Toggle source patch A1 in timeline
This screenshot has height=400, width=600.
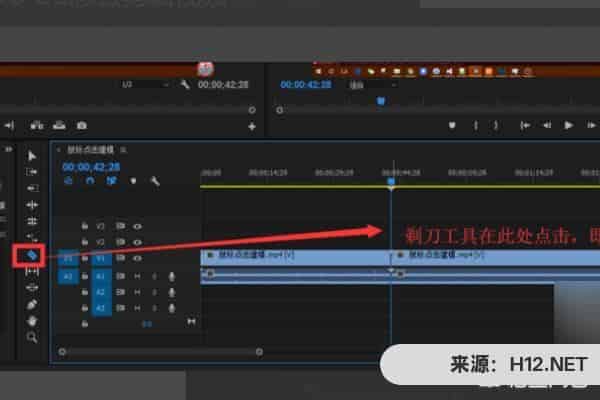(x=68, y=276)
